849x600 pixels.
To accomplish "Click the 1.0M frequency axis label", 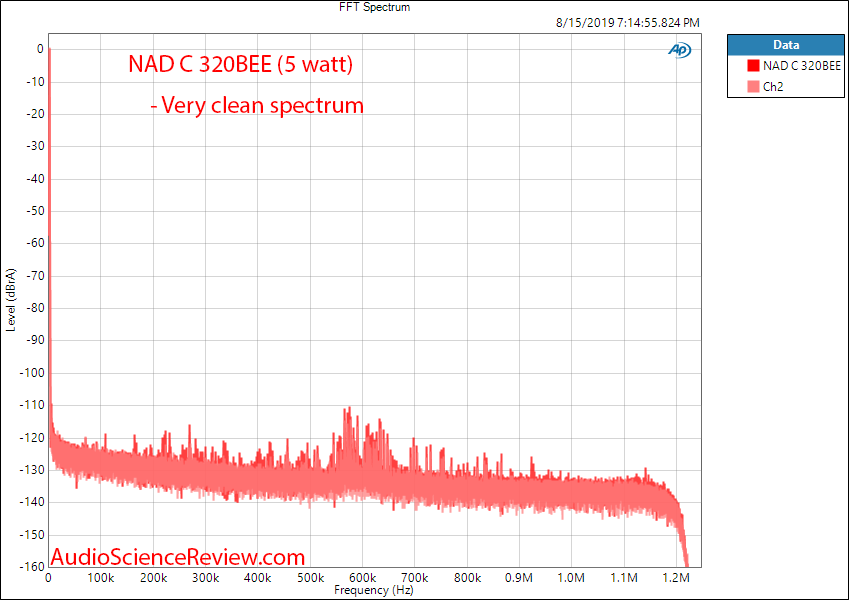I will [x=571, y=578].
